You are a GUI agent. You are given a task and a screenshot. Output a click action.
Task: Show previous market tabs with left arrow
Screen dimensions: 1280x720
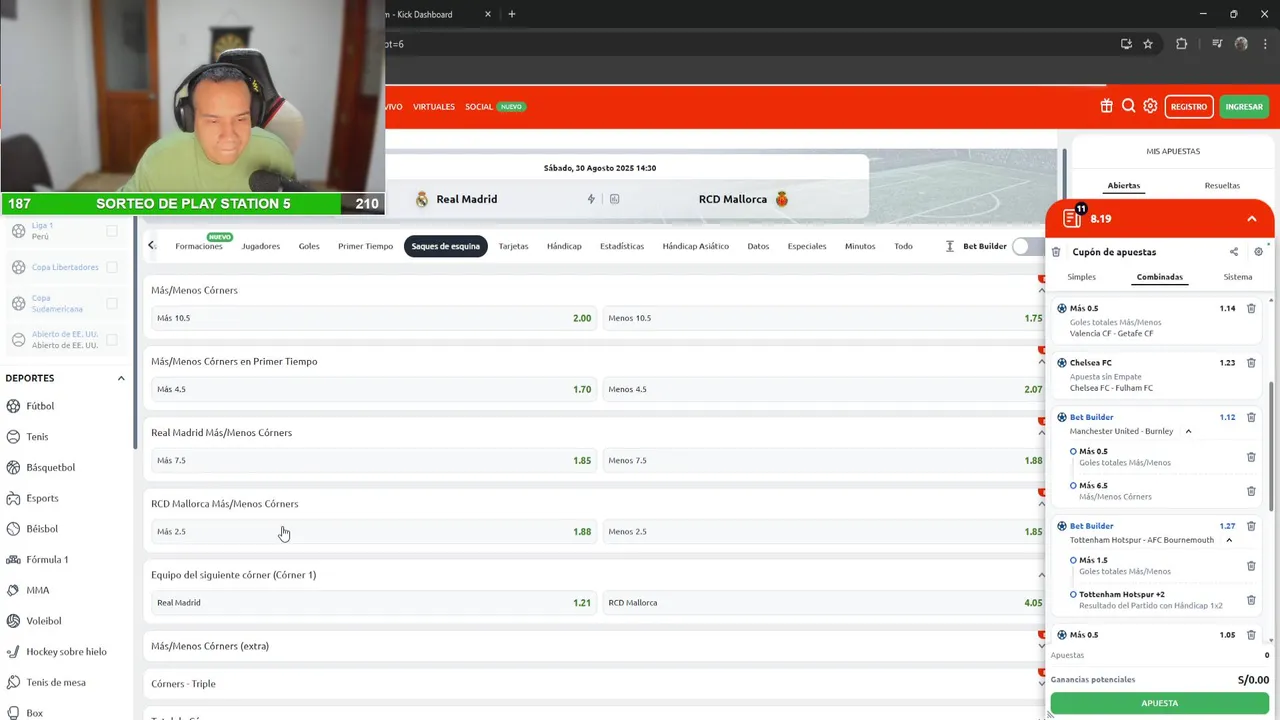tap(151, 245)
